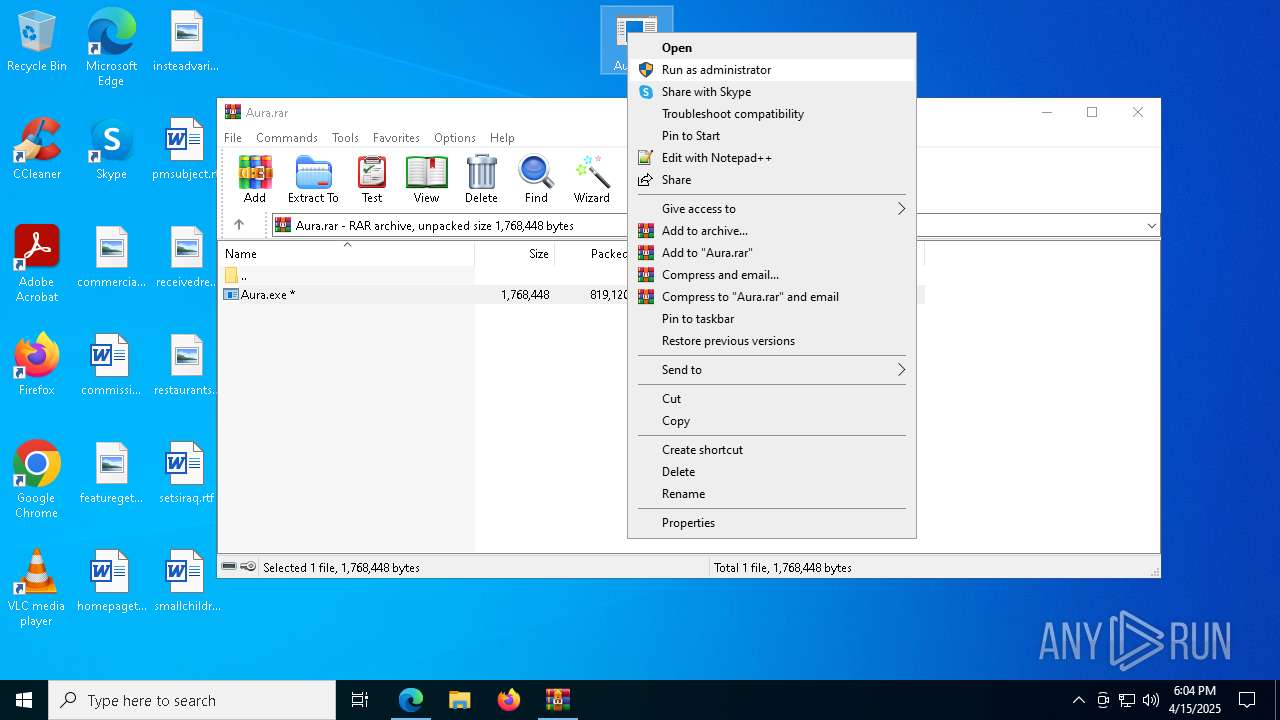Choose Add to "Aura.rar" entry
1280x720 pixels.
pos(771,253)
